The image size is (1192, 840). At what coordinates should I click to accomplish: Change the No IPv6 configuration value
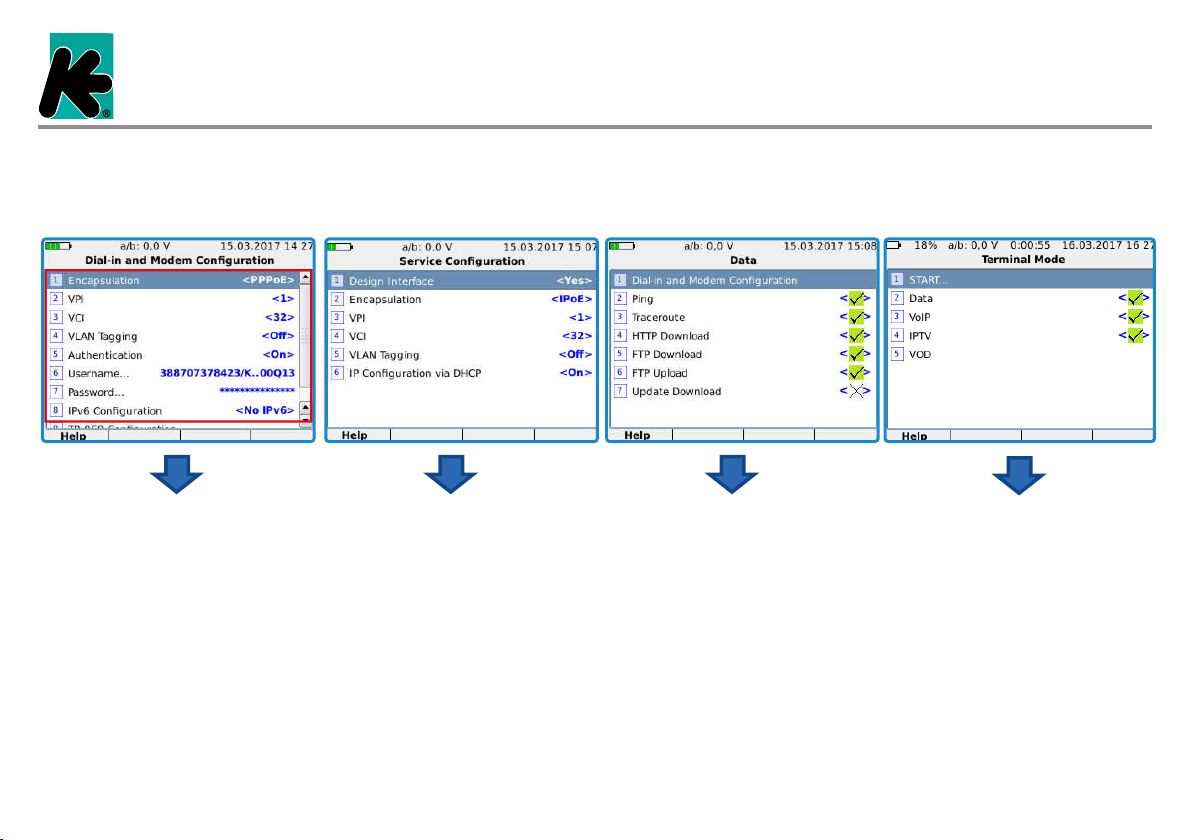point(265,410)
